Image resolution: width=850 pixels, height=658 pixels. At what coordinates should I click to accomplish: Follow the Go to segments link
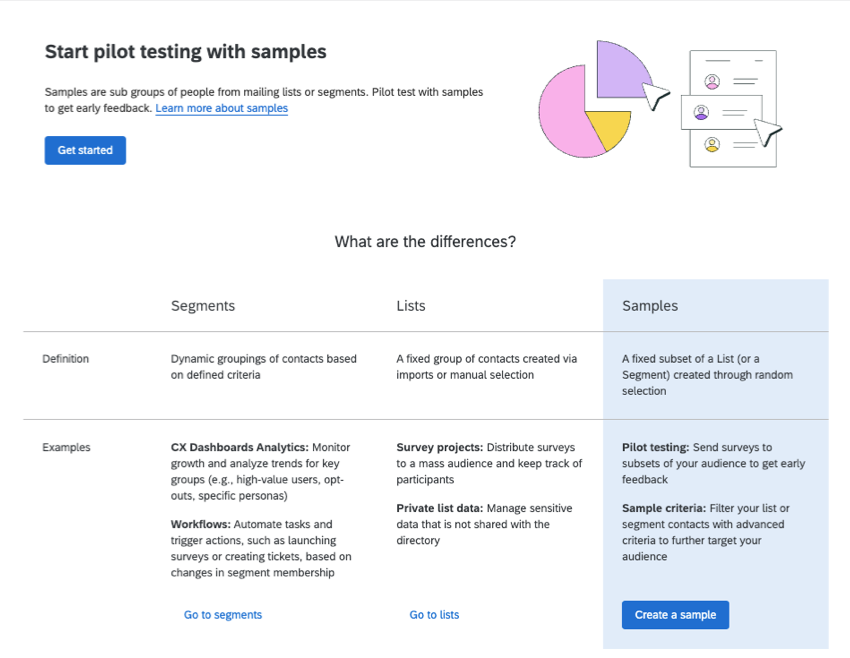[222, 615]
